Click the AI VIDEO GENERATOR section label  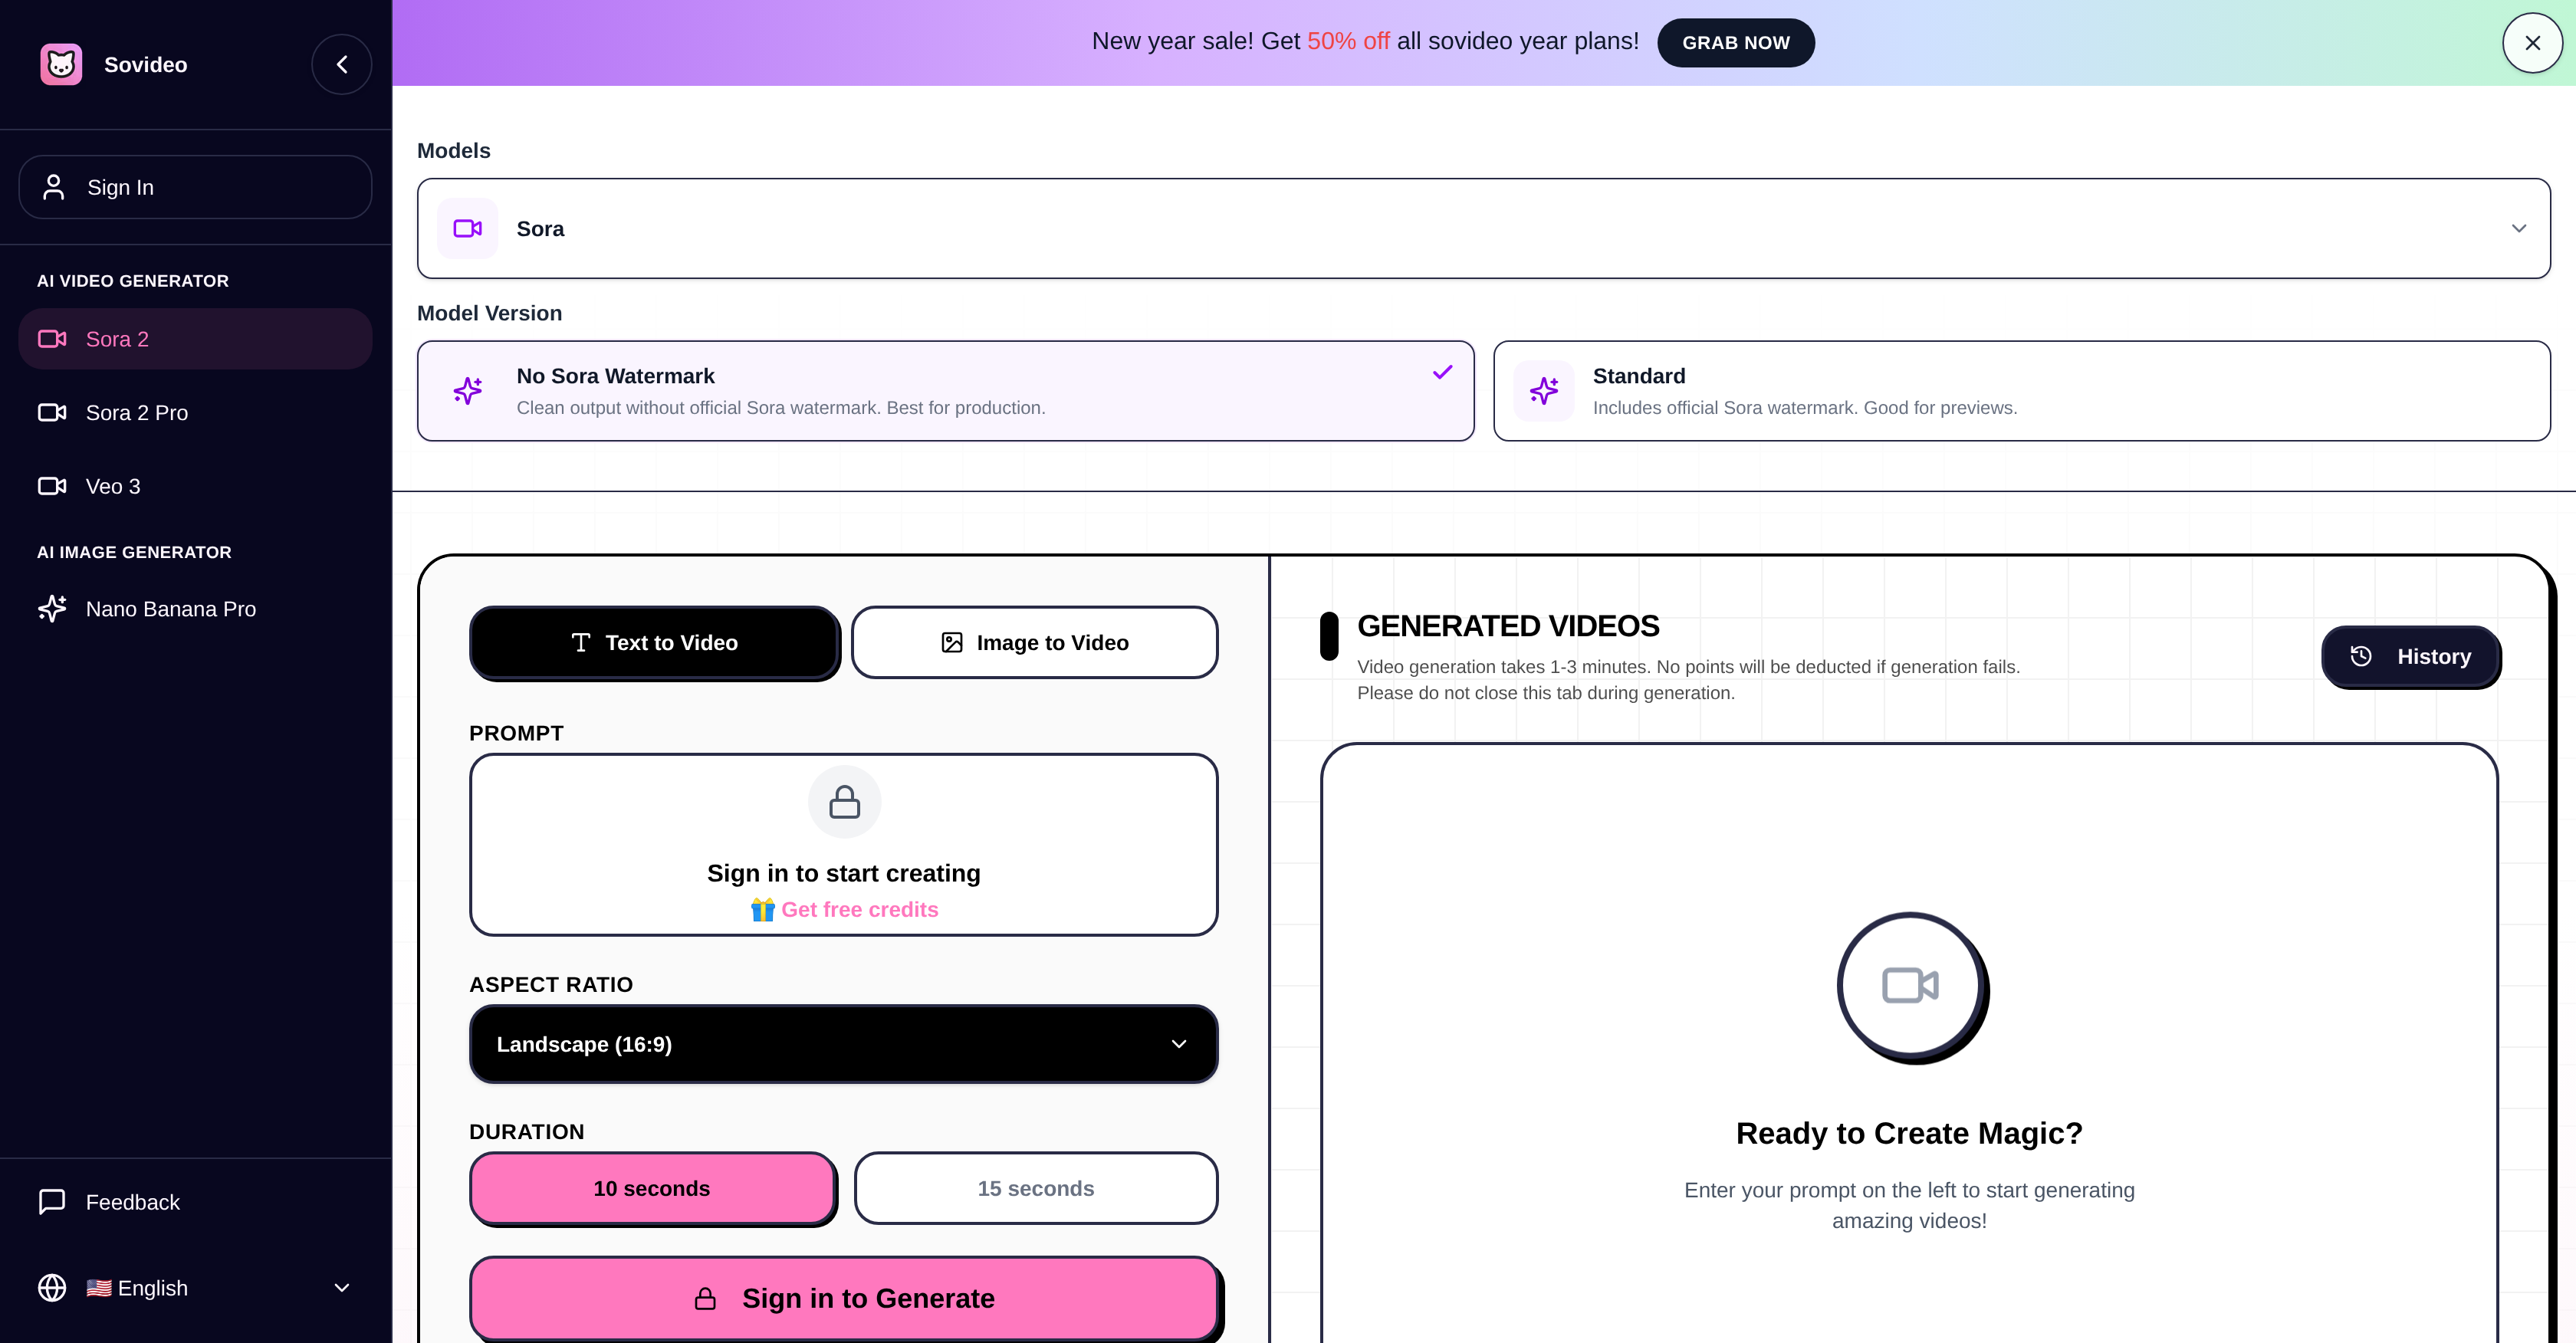point(133,281)
